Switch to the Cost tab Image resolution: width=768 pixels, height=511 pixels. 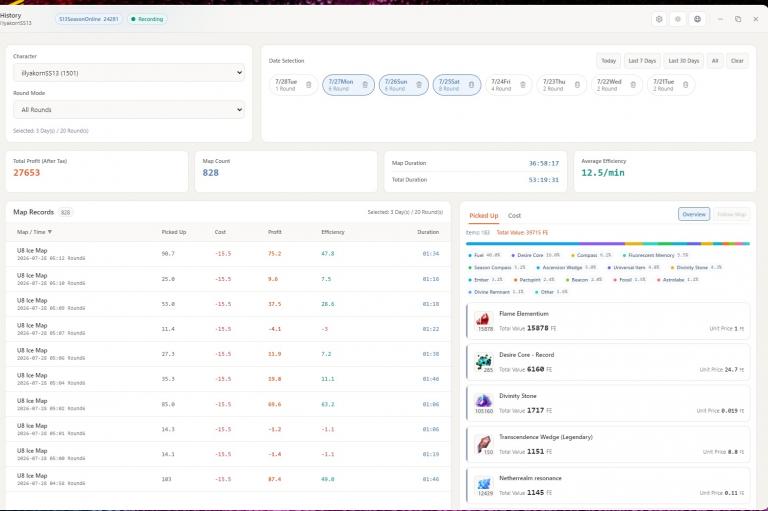point(514,216)
